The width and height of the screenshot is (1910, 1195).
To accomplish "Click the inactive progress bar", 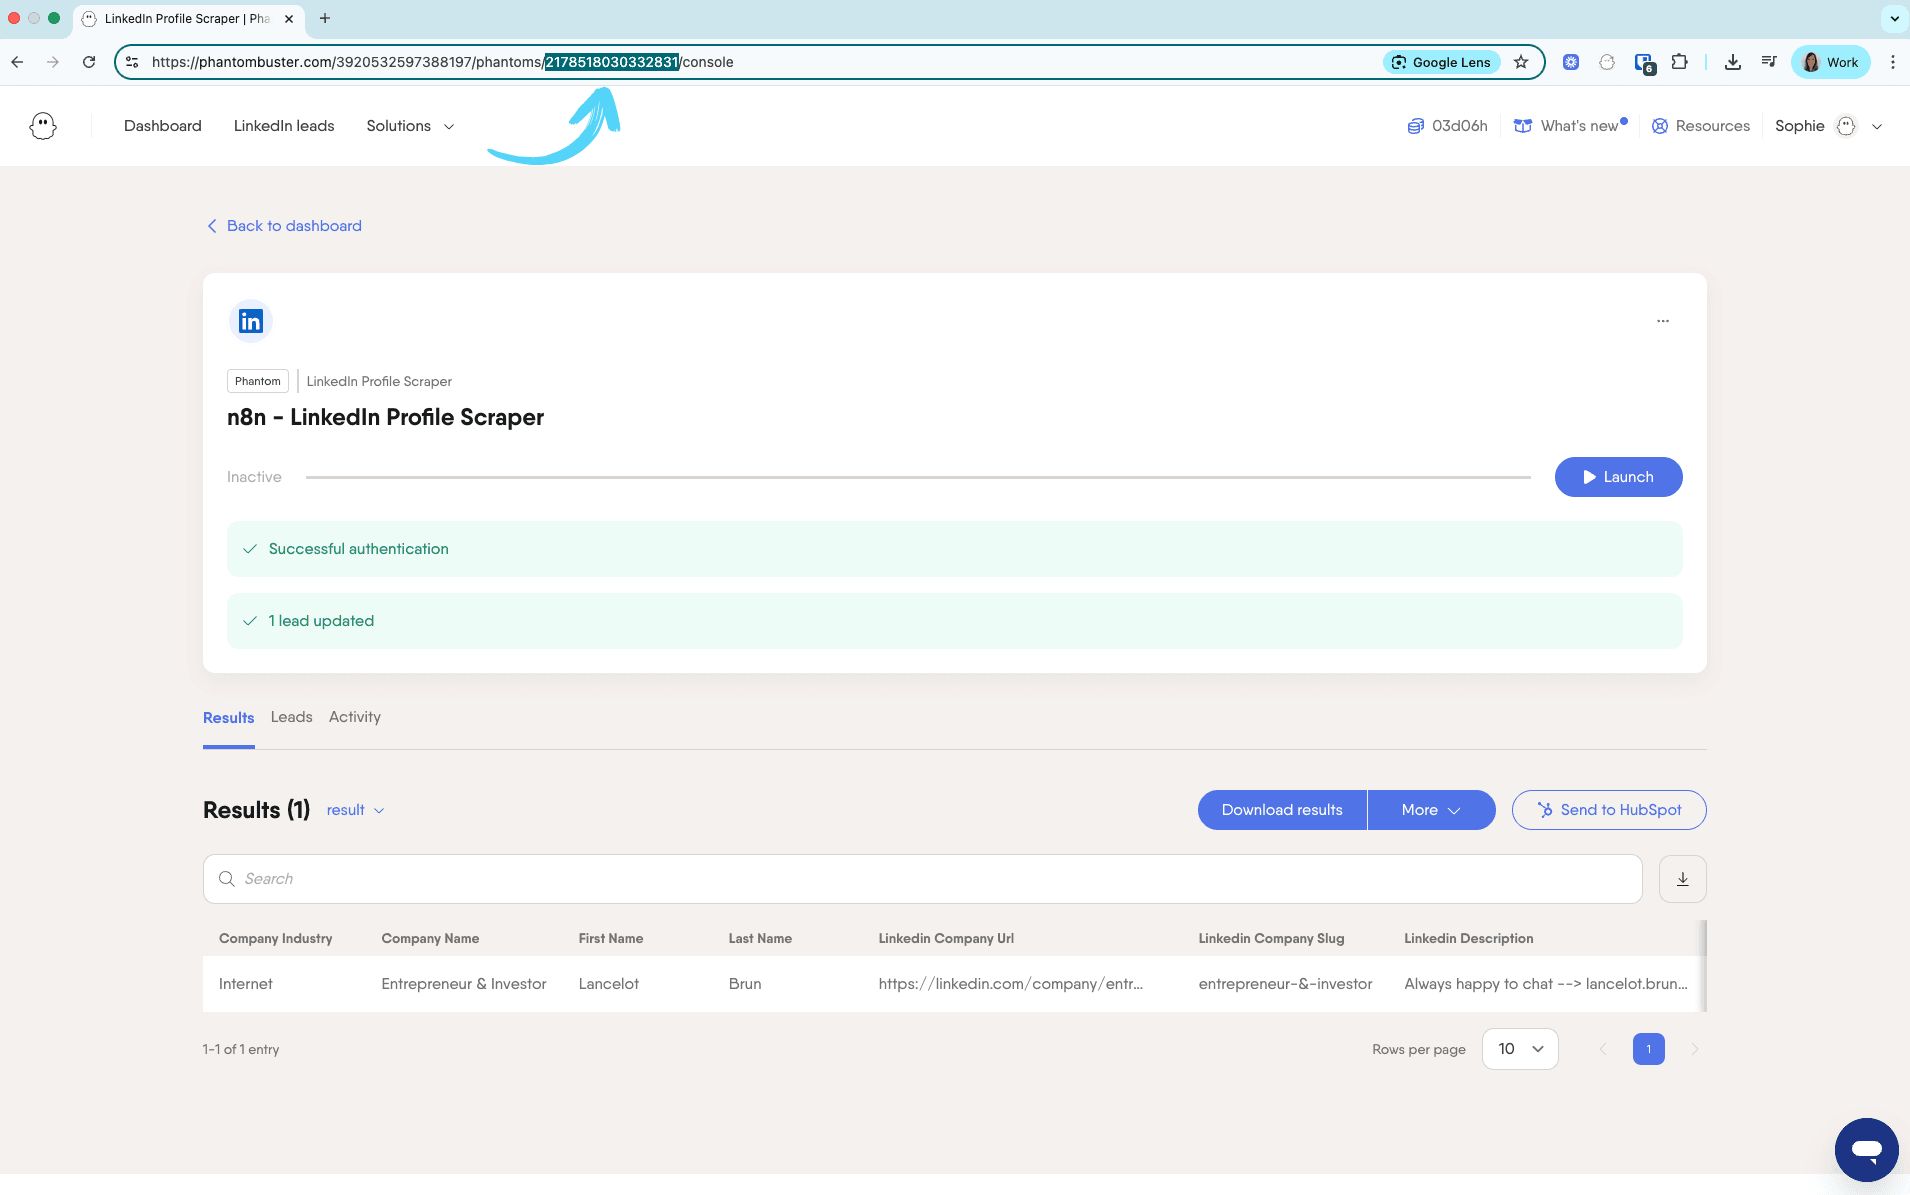I will coord(918,477).
